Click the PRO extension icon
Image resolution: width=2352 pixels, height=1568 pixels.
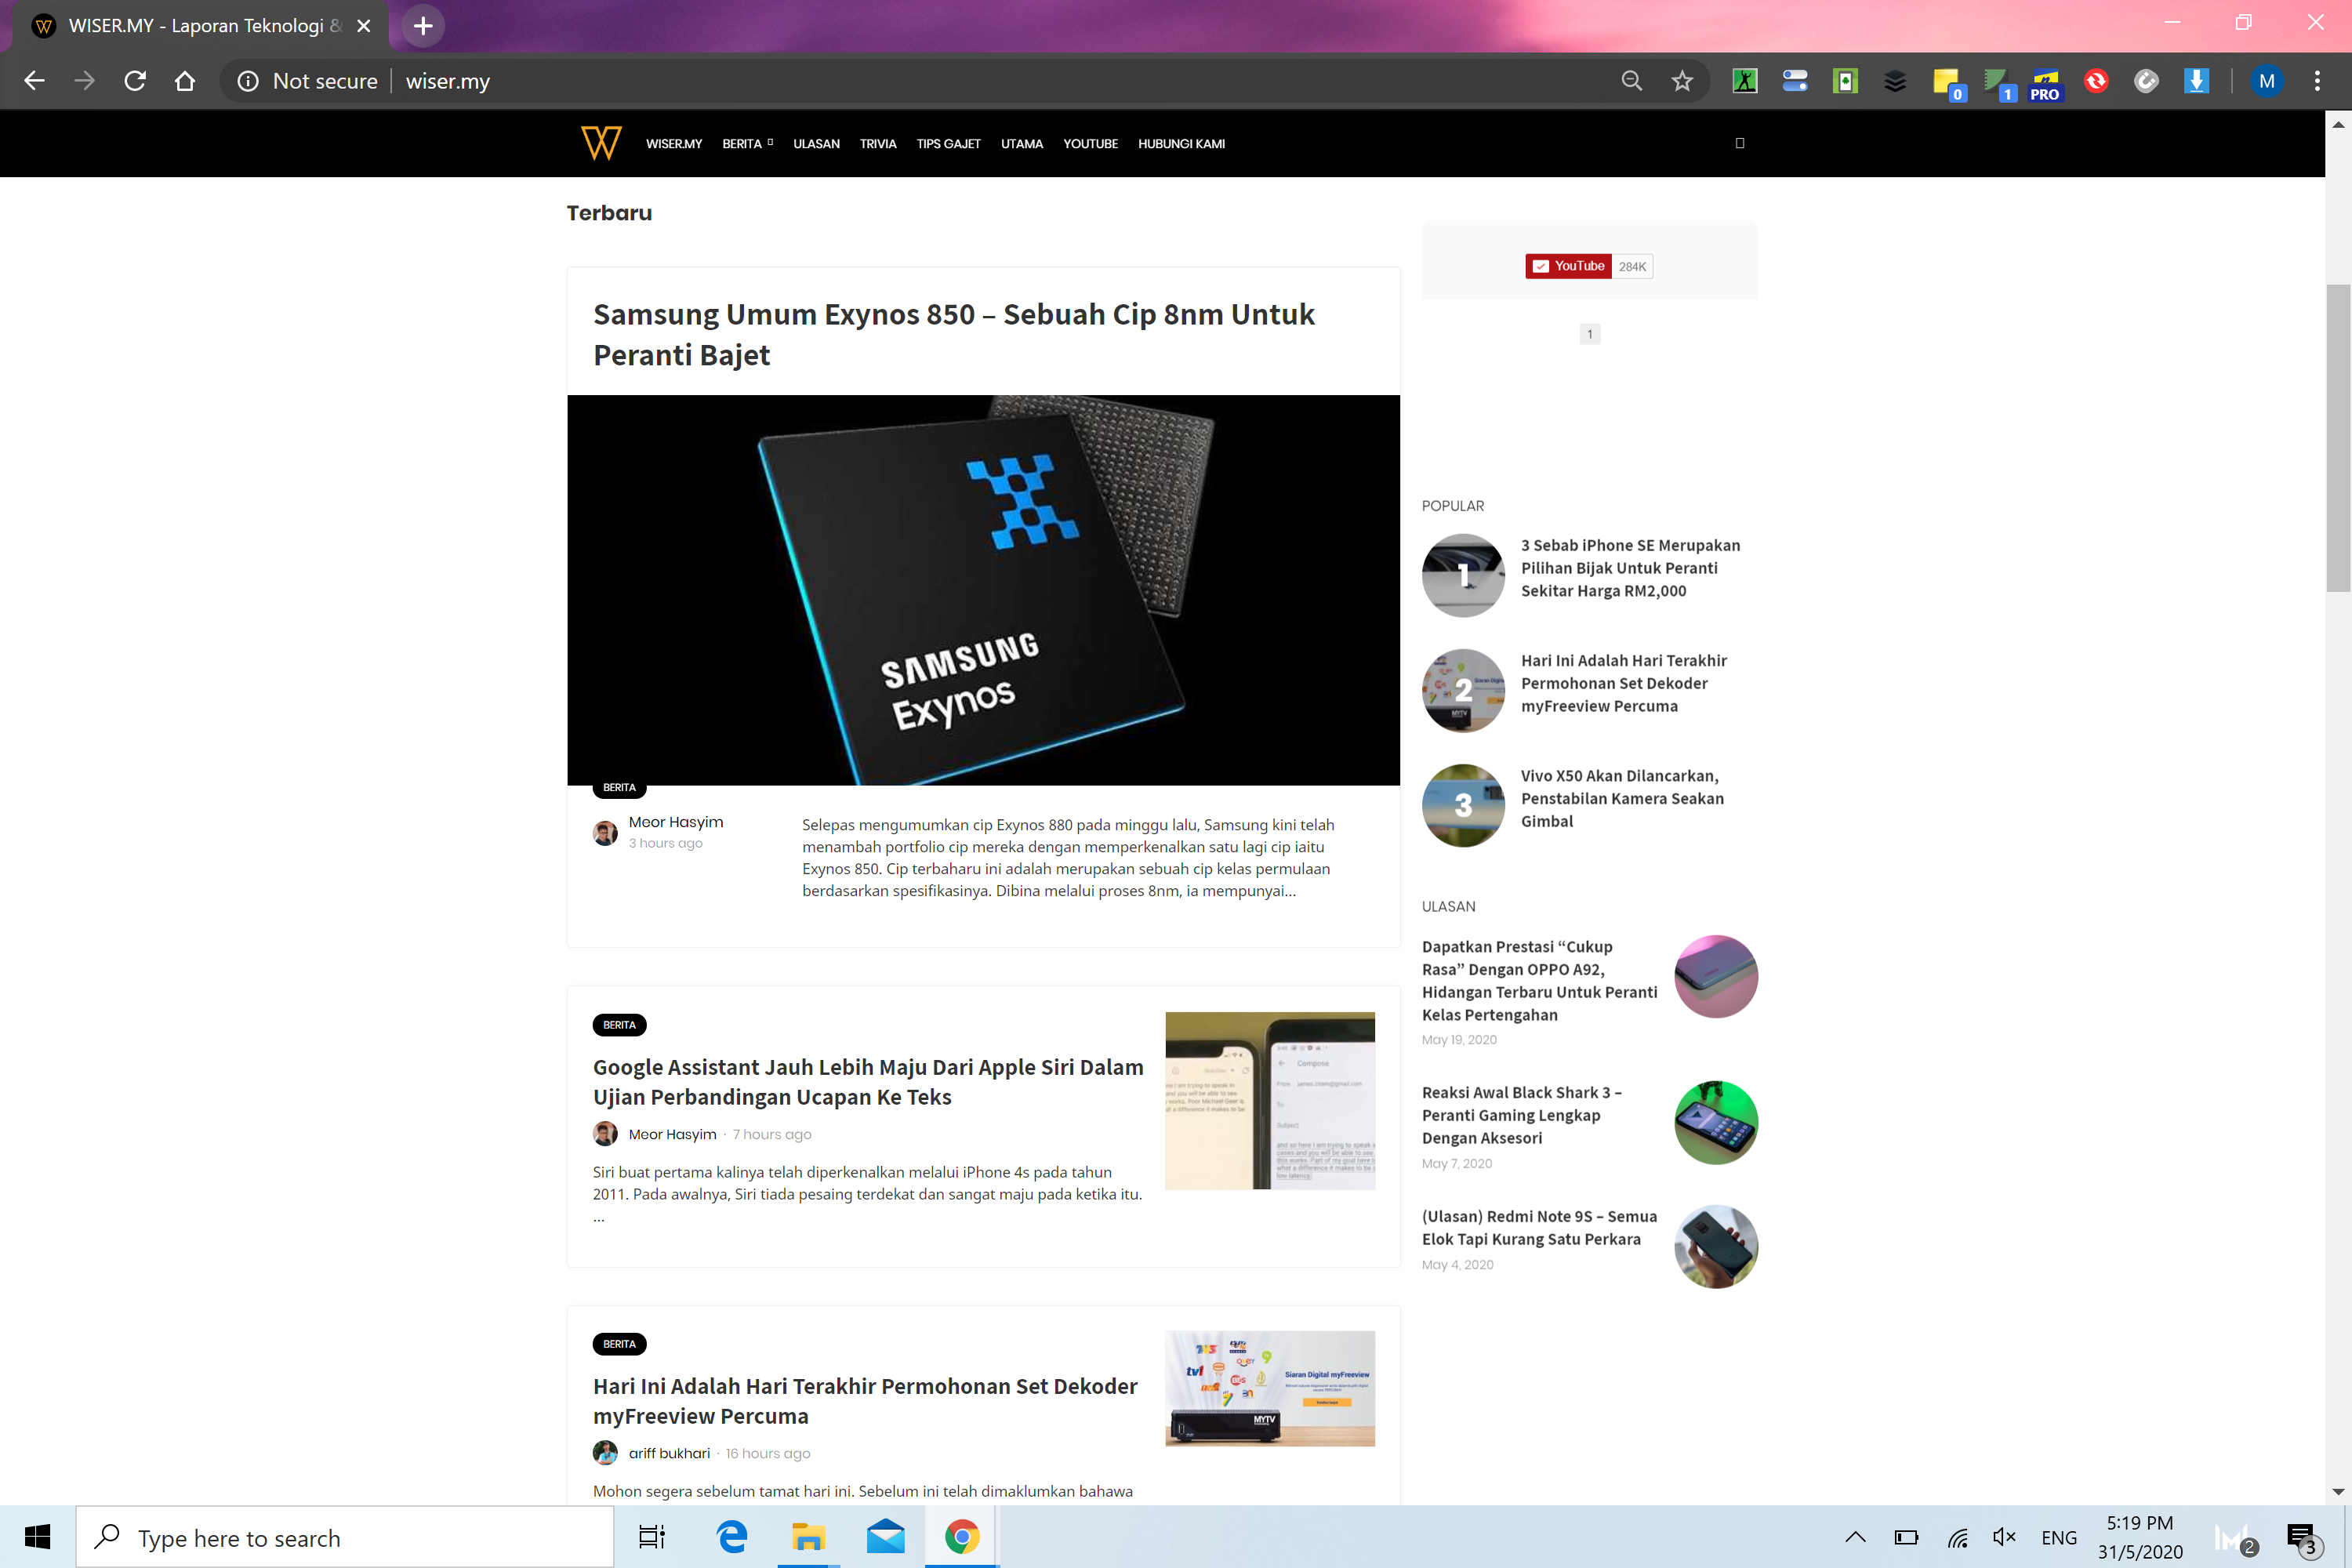[x=2045, y=83]
